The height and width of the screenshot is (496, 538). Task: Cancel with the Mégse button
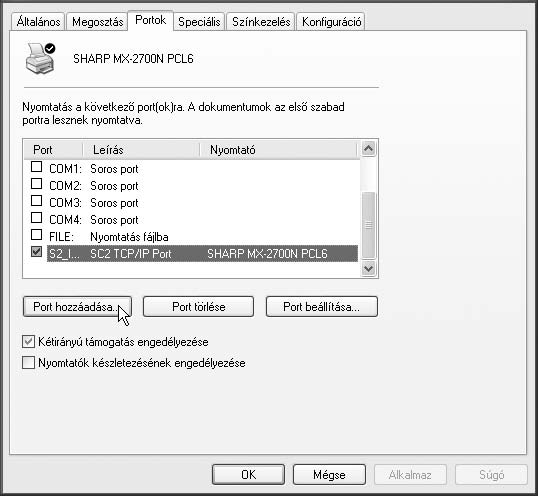click(329, 475)
